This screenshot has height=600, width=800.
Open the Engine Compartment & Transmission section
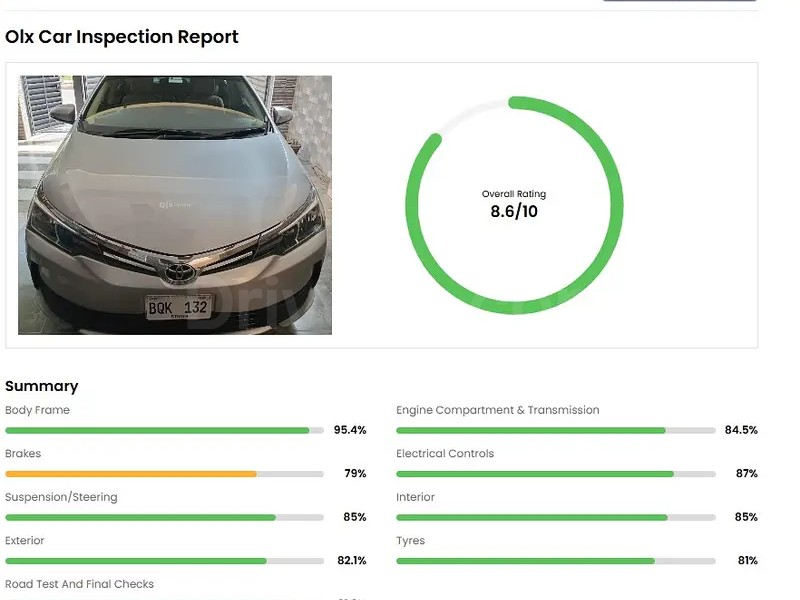click(497, 410)
